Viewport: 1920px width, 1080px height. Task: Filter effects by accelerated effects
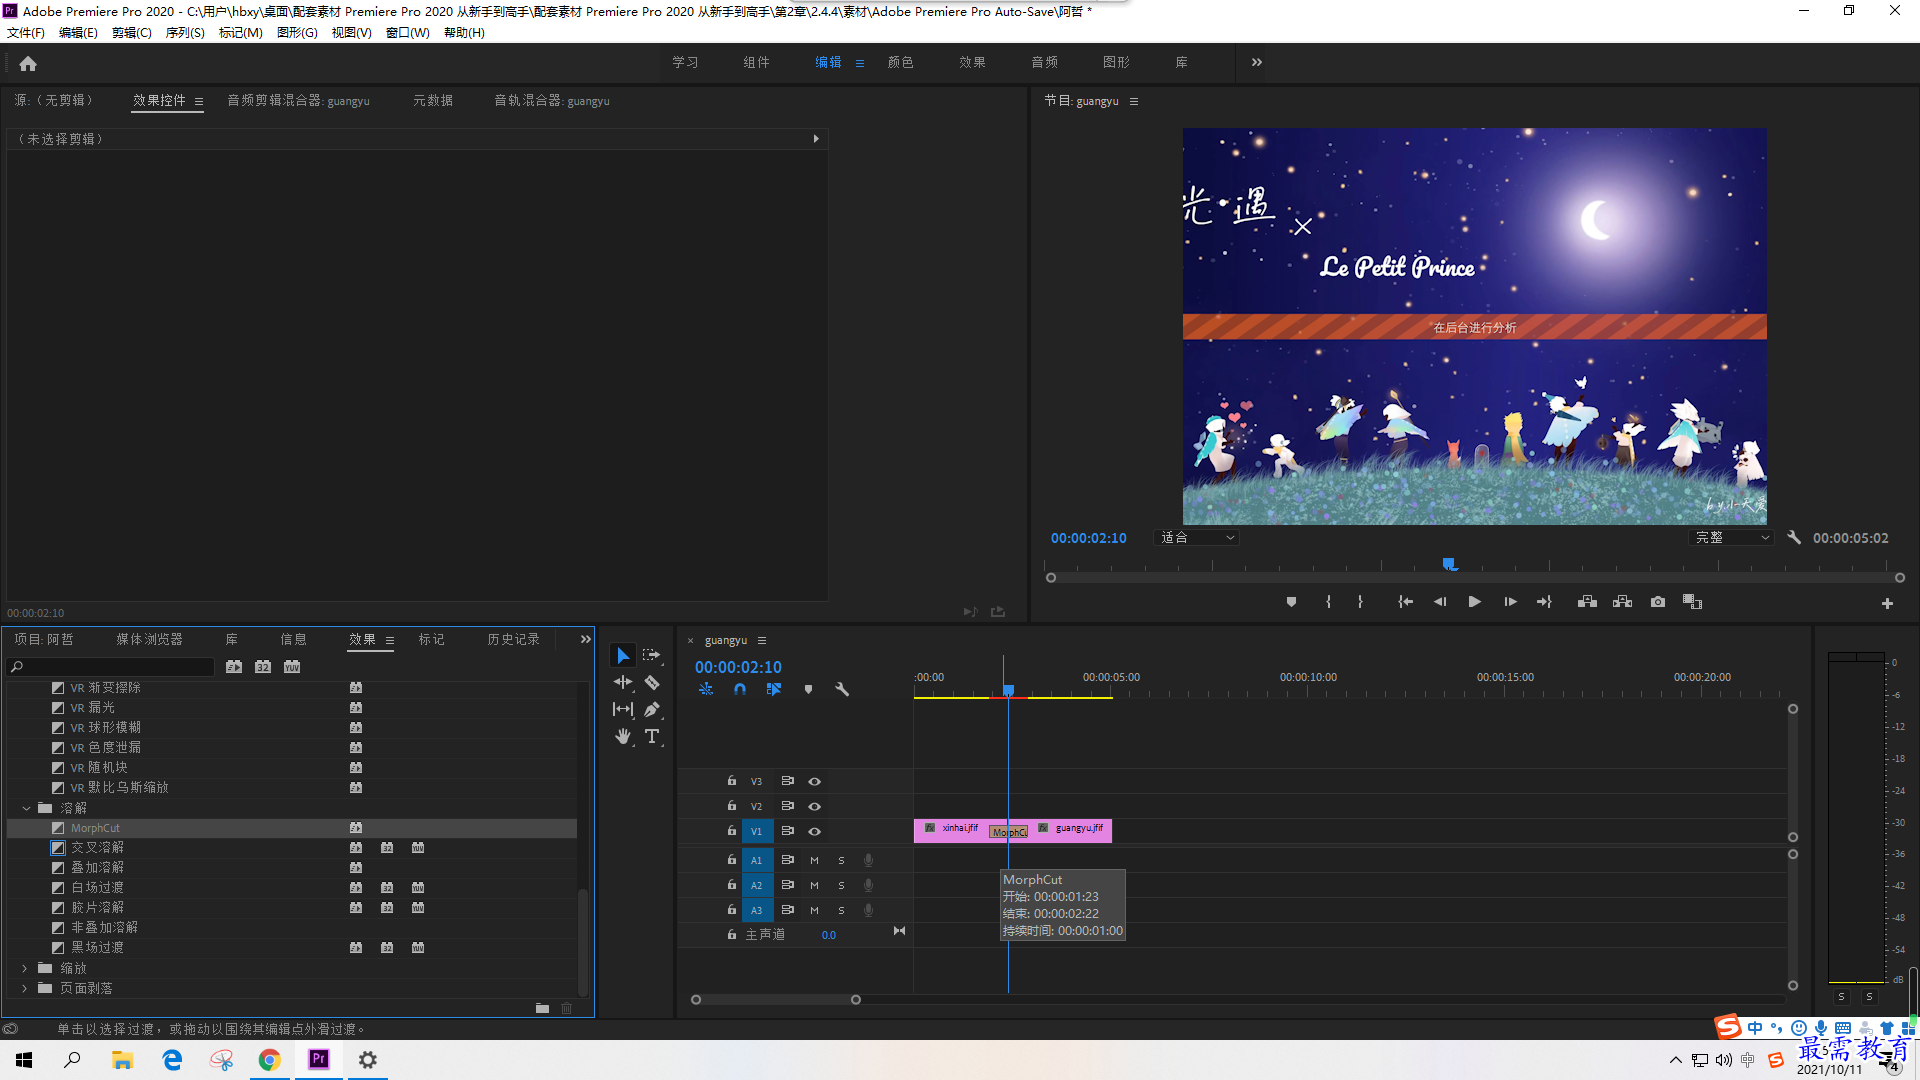click(x=234, y=667)
